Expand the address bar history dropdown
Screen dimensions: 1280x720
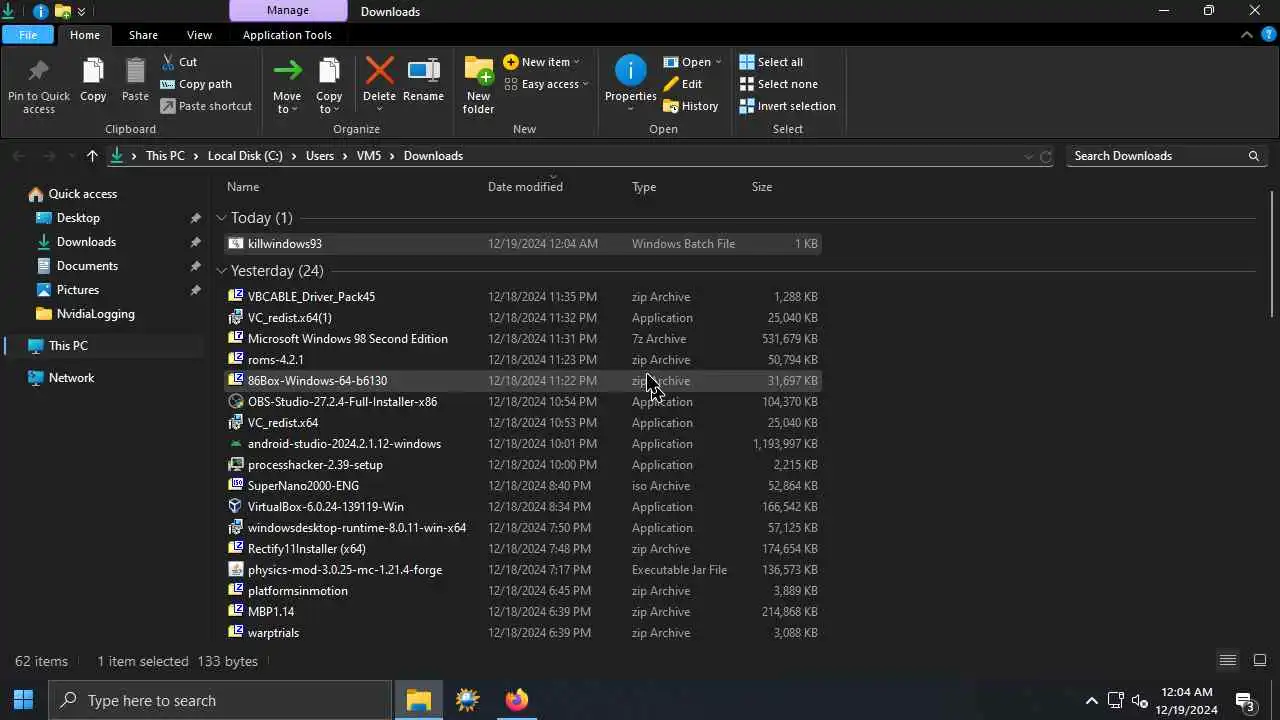[1028, 156]
